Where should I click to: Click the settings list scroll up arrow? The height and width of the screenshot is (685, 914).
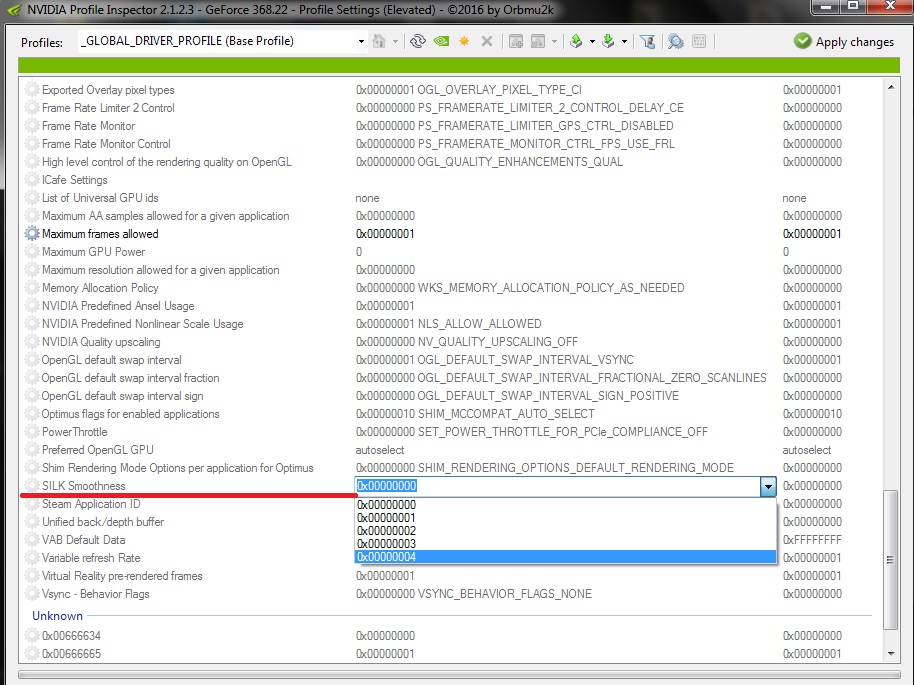pyautogui.click(x=891, y=87)
